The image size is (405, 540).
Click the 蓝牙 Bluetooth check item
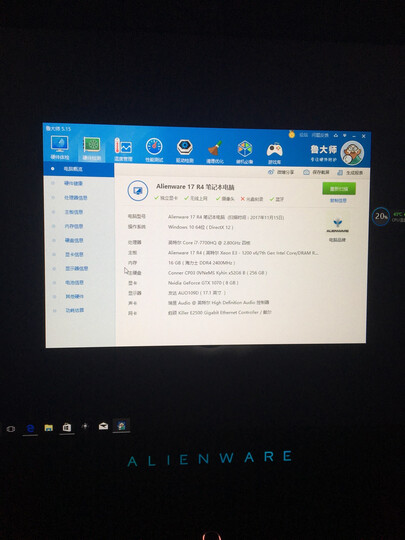[277, 199]
